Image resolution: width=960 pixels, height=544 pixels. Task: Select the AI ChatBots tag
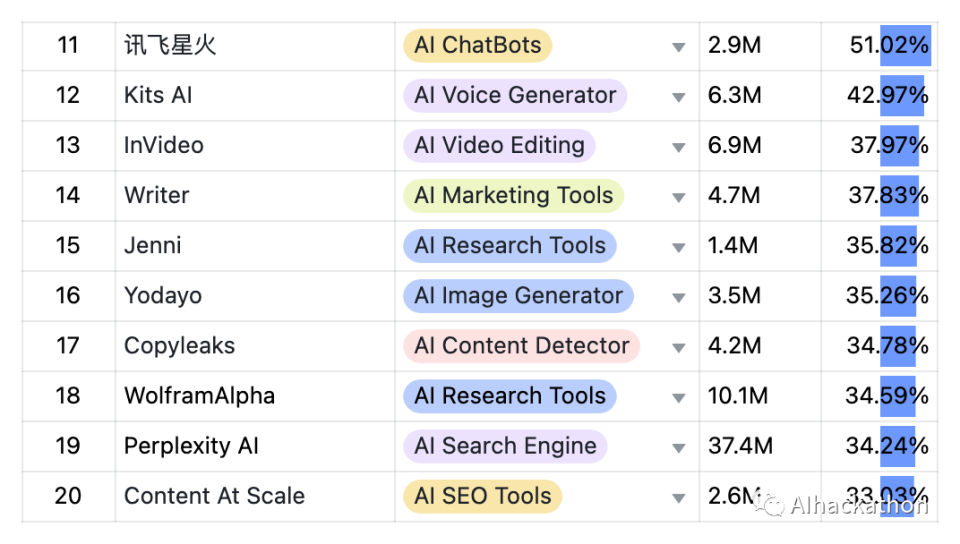477,45
